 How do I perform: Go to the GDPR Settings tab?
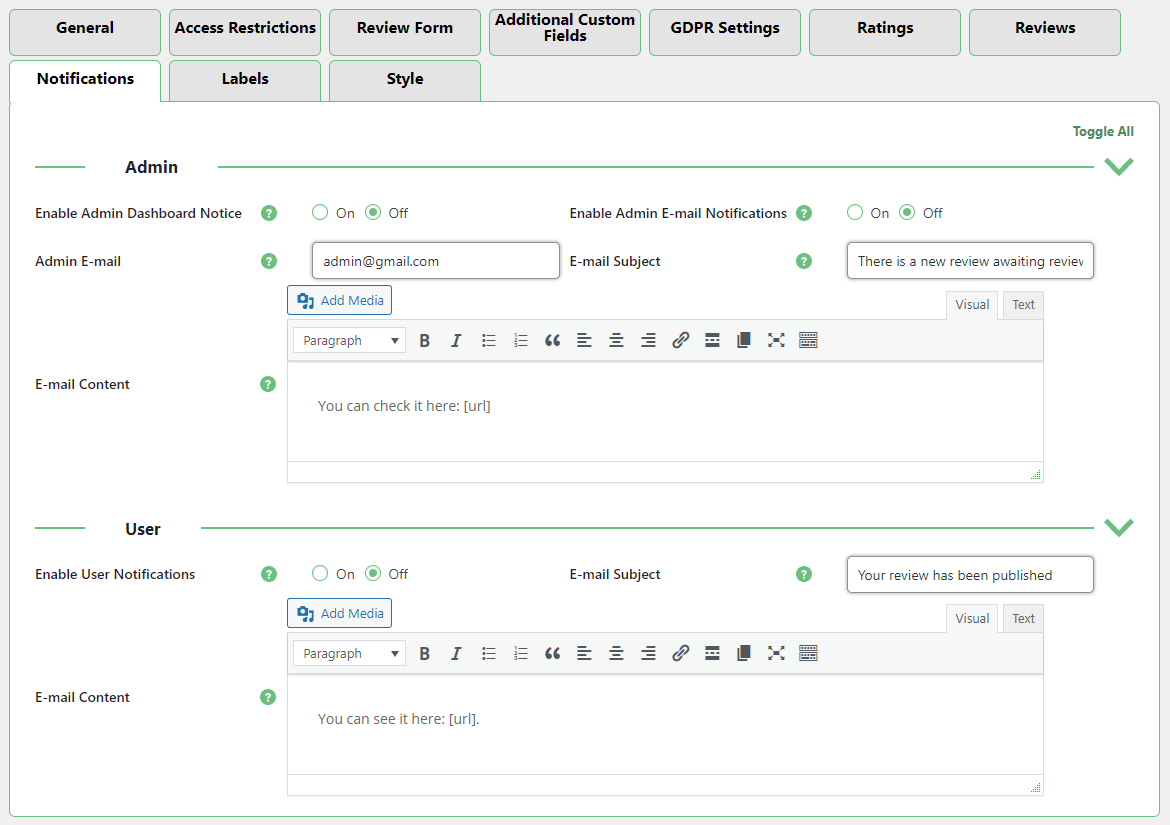[x=725, y=32]
